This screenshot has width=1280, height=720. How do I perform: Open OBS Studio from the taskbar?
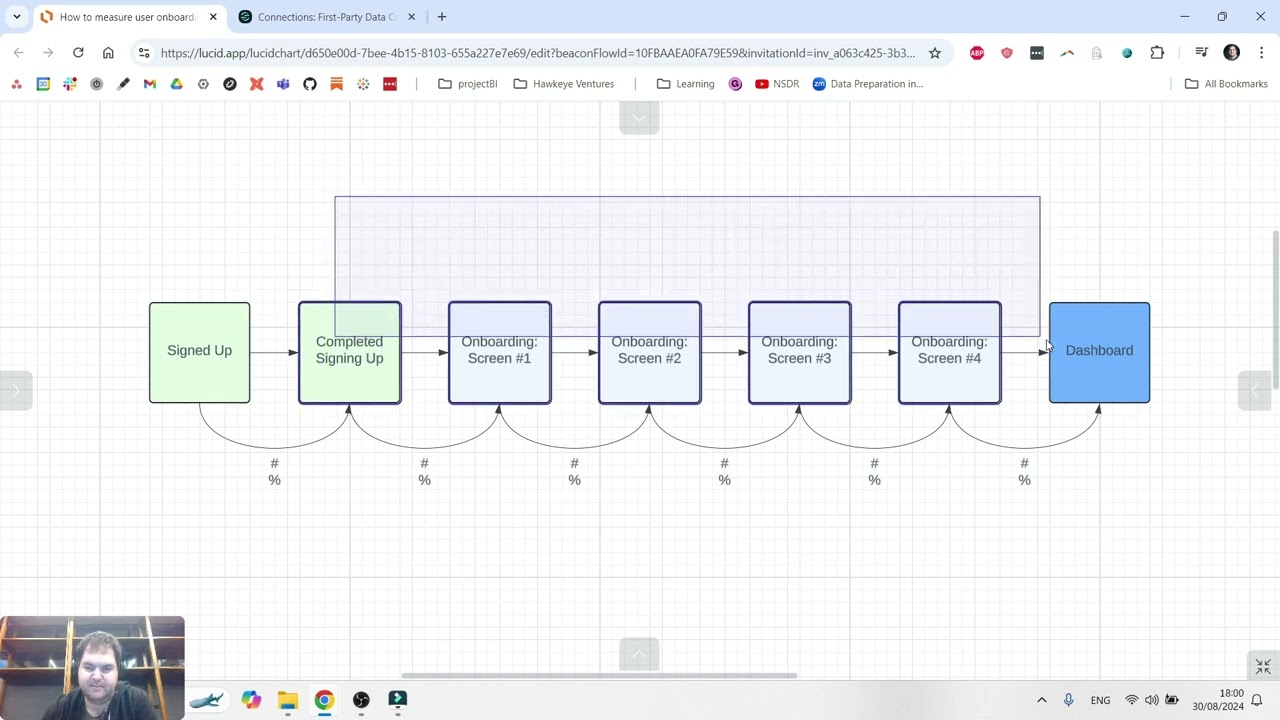click(361, 700)
